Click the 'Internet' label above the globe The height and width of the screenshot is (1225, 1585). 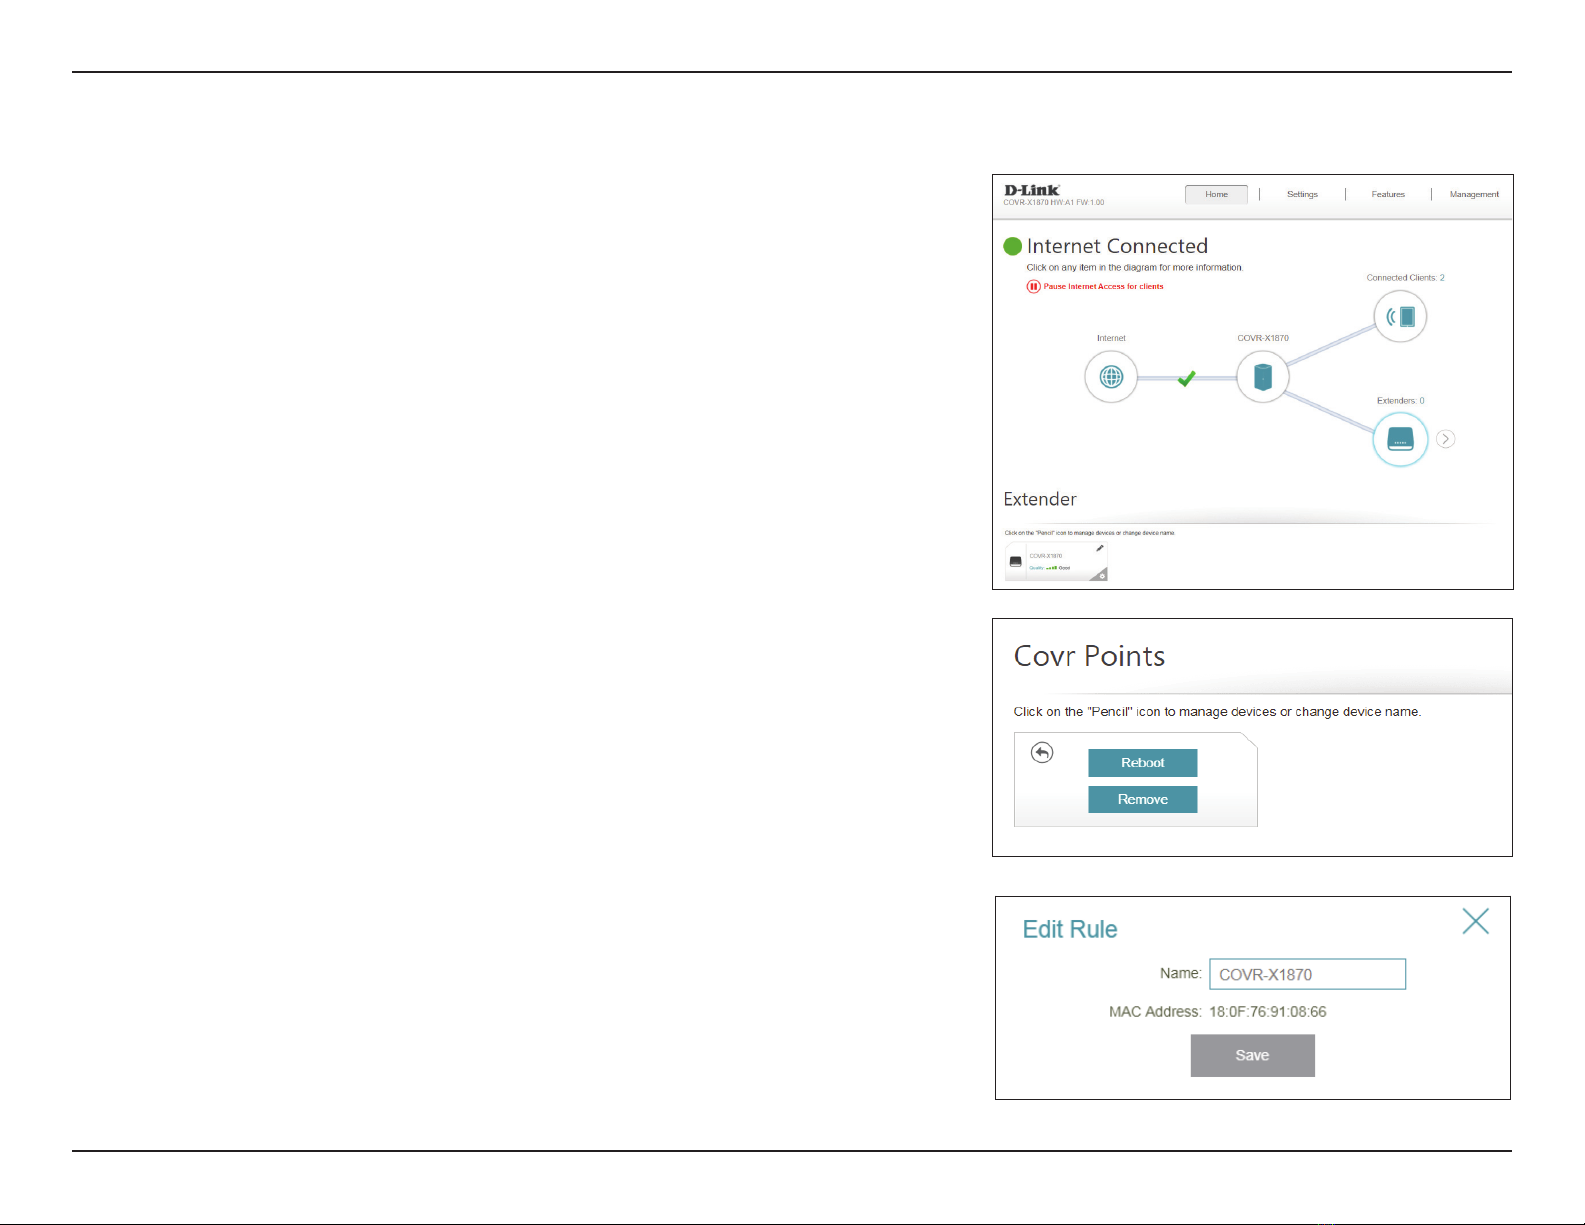tap(1111, 338)
